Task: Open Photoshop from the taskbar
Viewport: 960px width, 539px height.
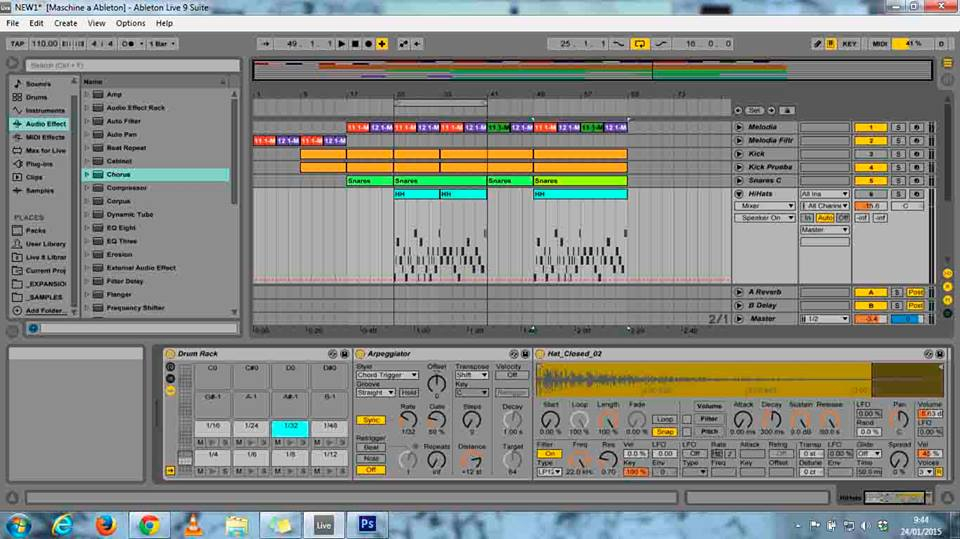Action: 367,524
